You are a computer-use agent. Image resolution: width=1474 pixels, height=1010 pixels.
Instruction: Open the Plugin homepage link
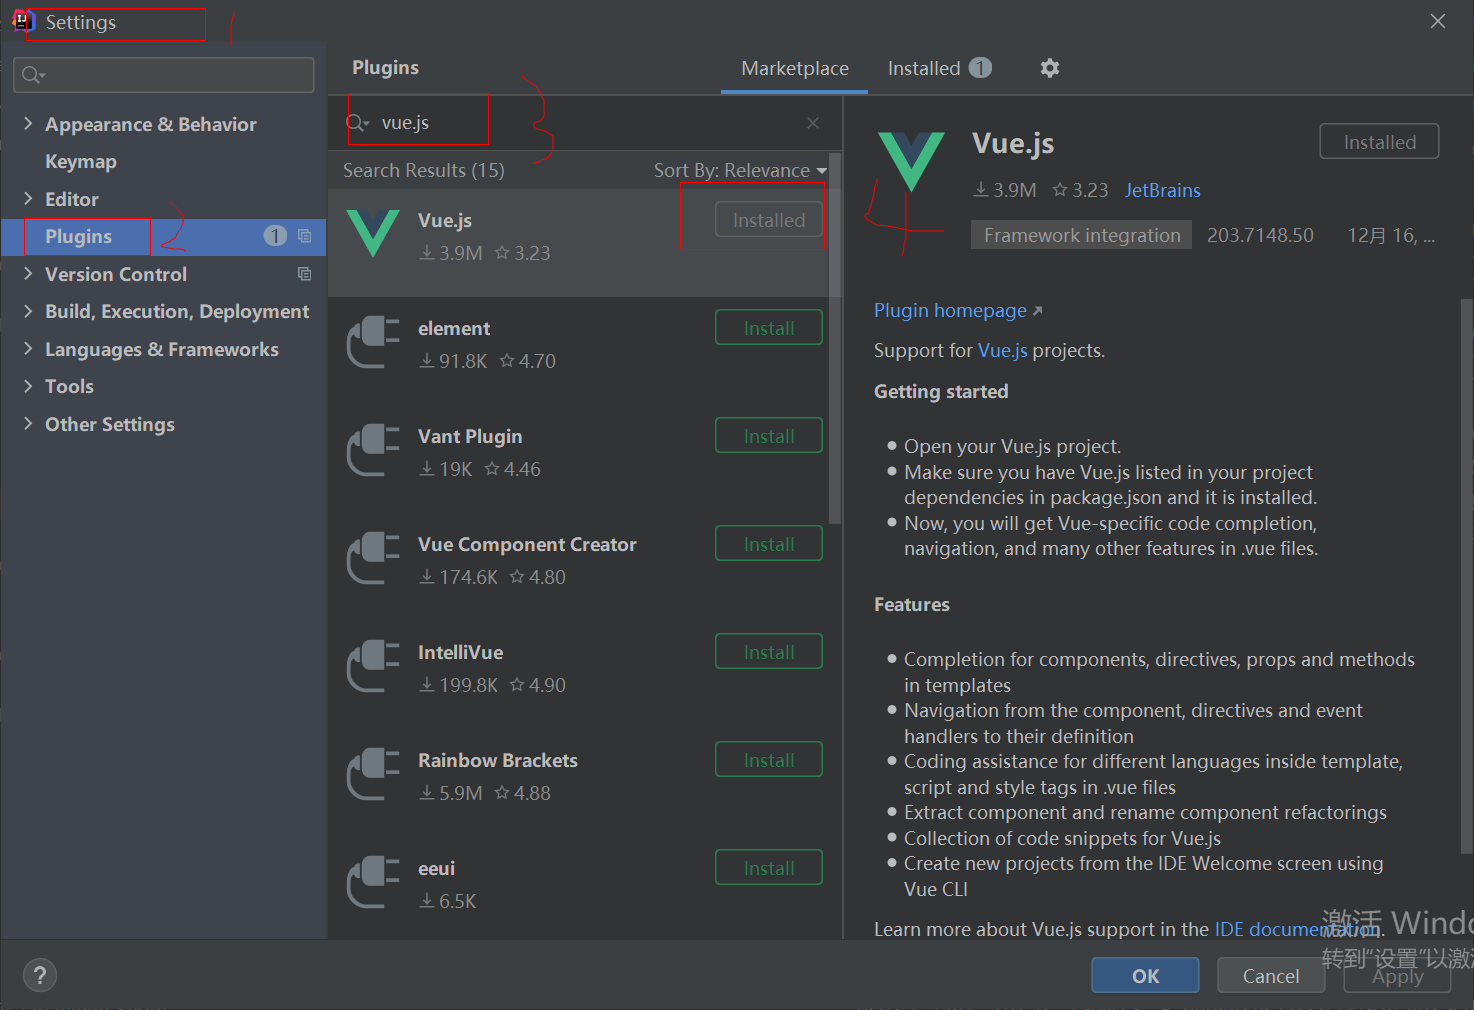click(958, 311)
